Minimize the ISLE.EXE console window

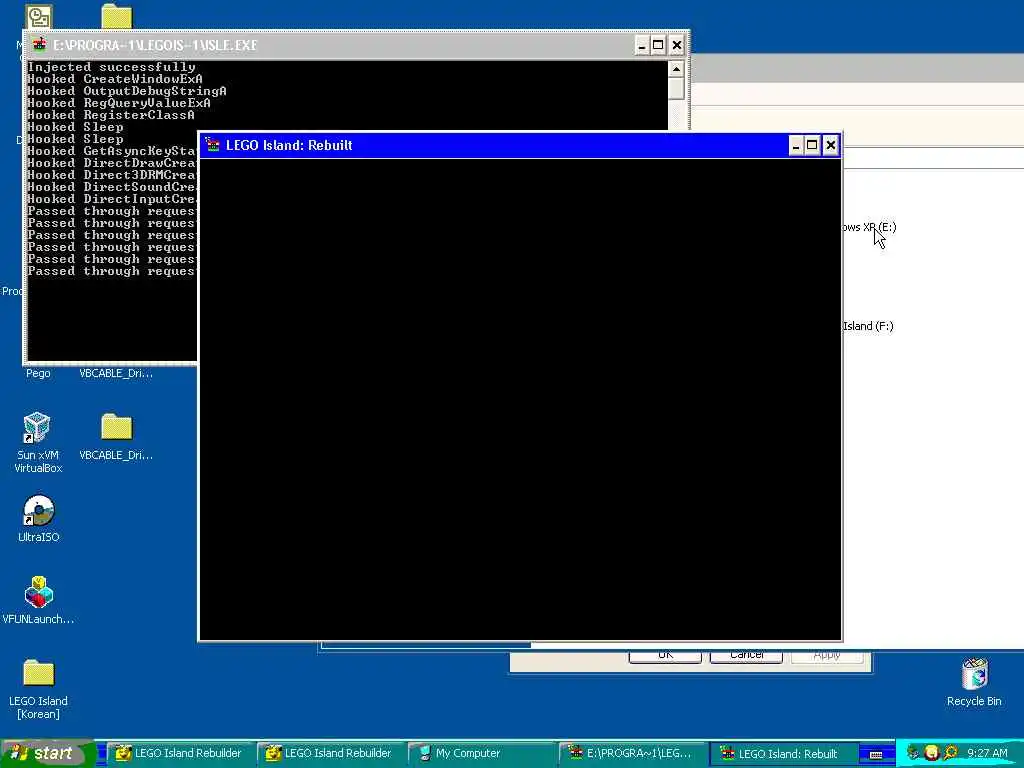(x=641, y=45)
